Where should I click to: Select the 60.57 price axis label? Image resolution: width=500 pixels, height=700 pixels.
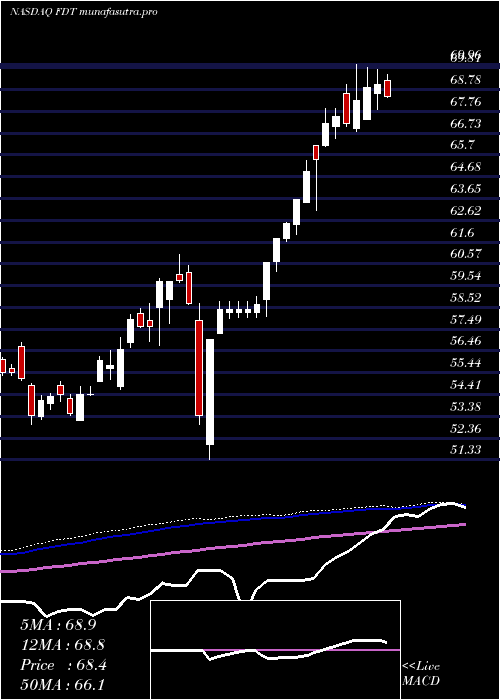coord(466,254)
